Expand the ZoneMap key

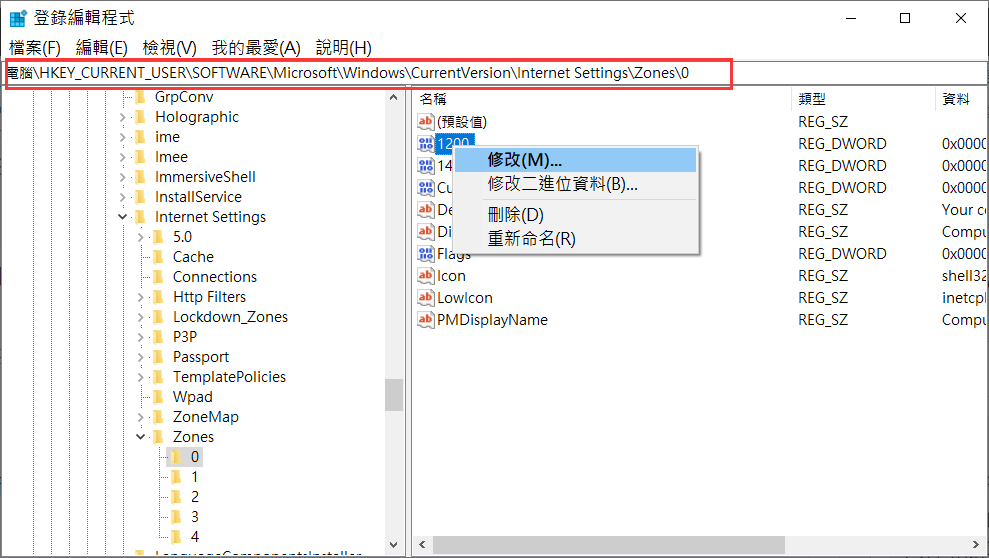(141, 417)
